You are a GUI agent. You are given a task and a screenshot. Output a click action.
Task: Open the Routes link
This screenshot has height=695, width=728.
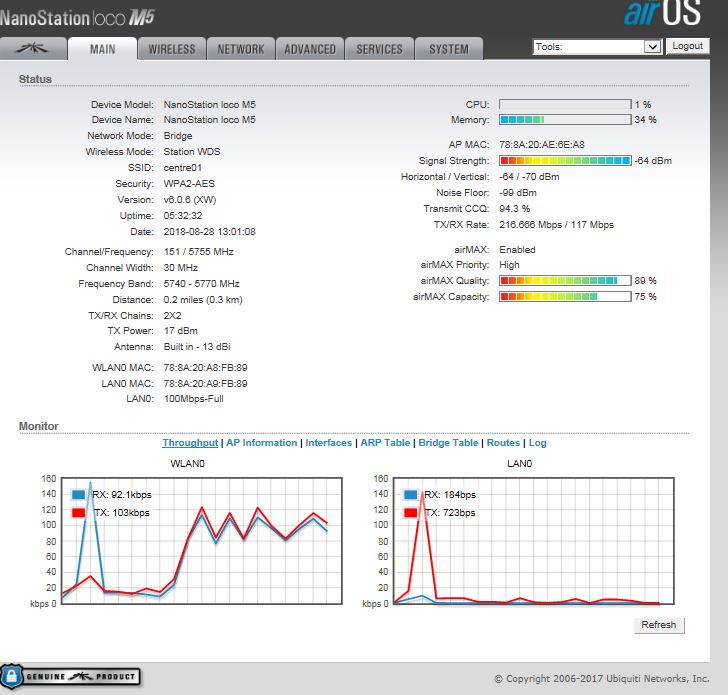coord(503,443)
